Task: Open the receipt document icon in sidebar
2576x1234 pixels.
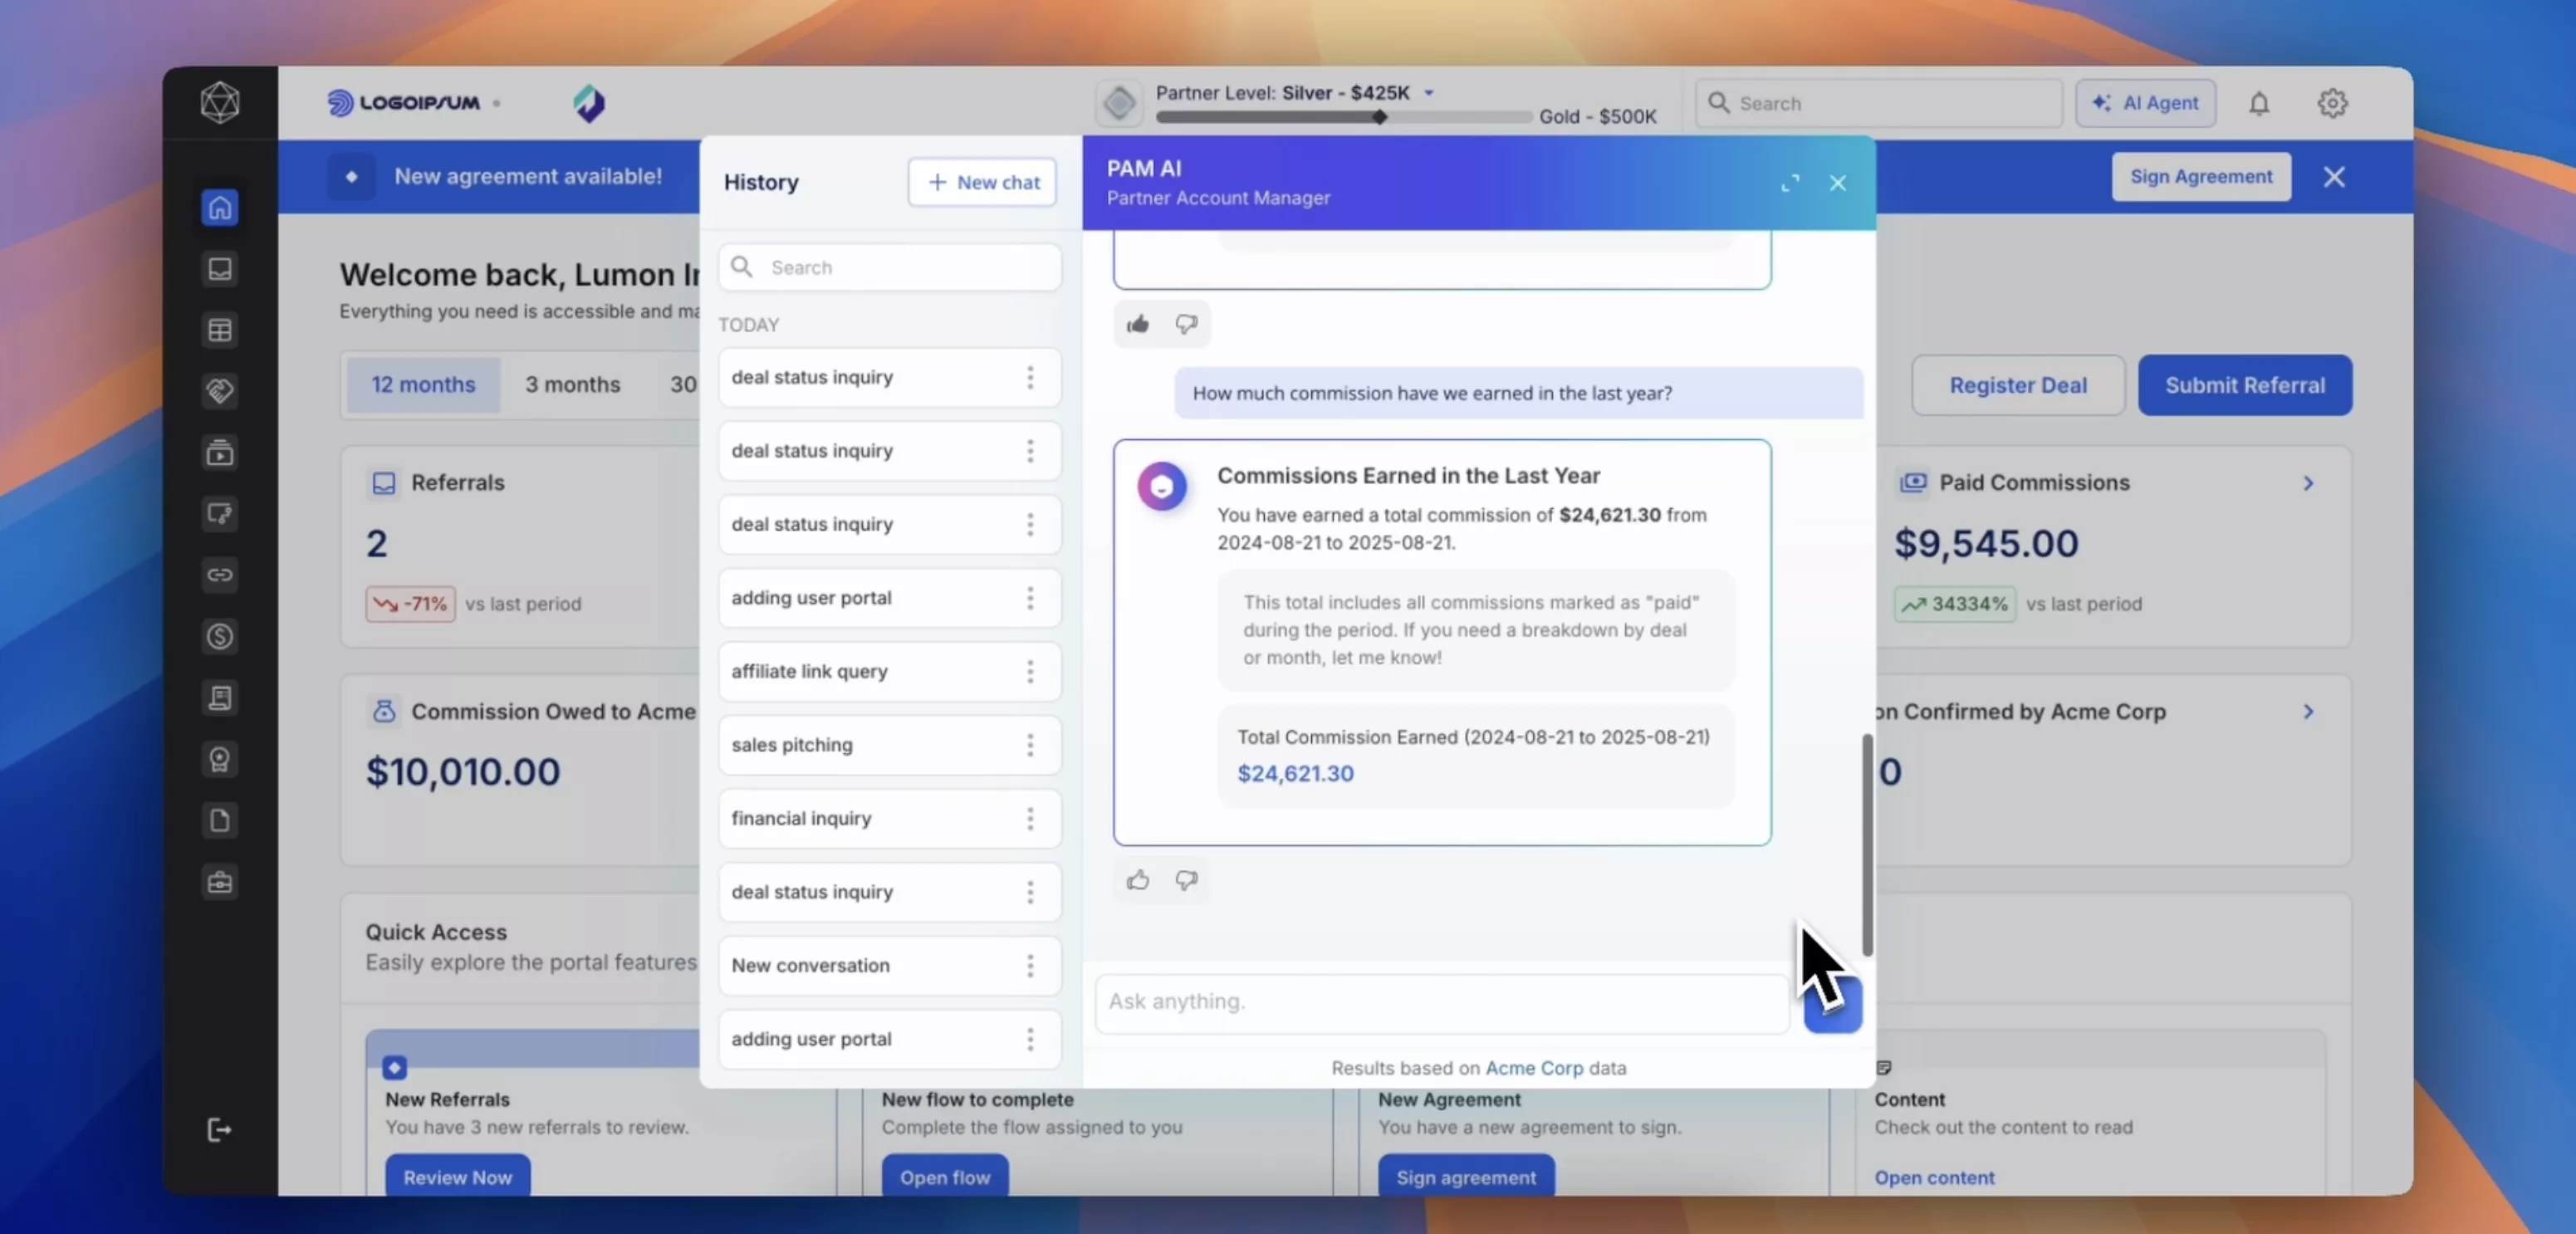Action: click(x=220, y=697)
